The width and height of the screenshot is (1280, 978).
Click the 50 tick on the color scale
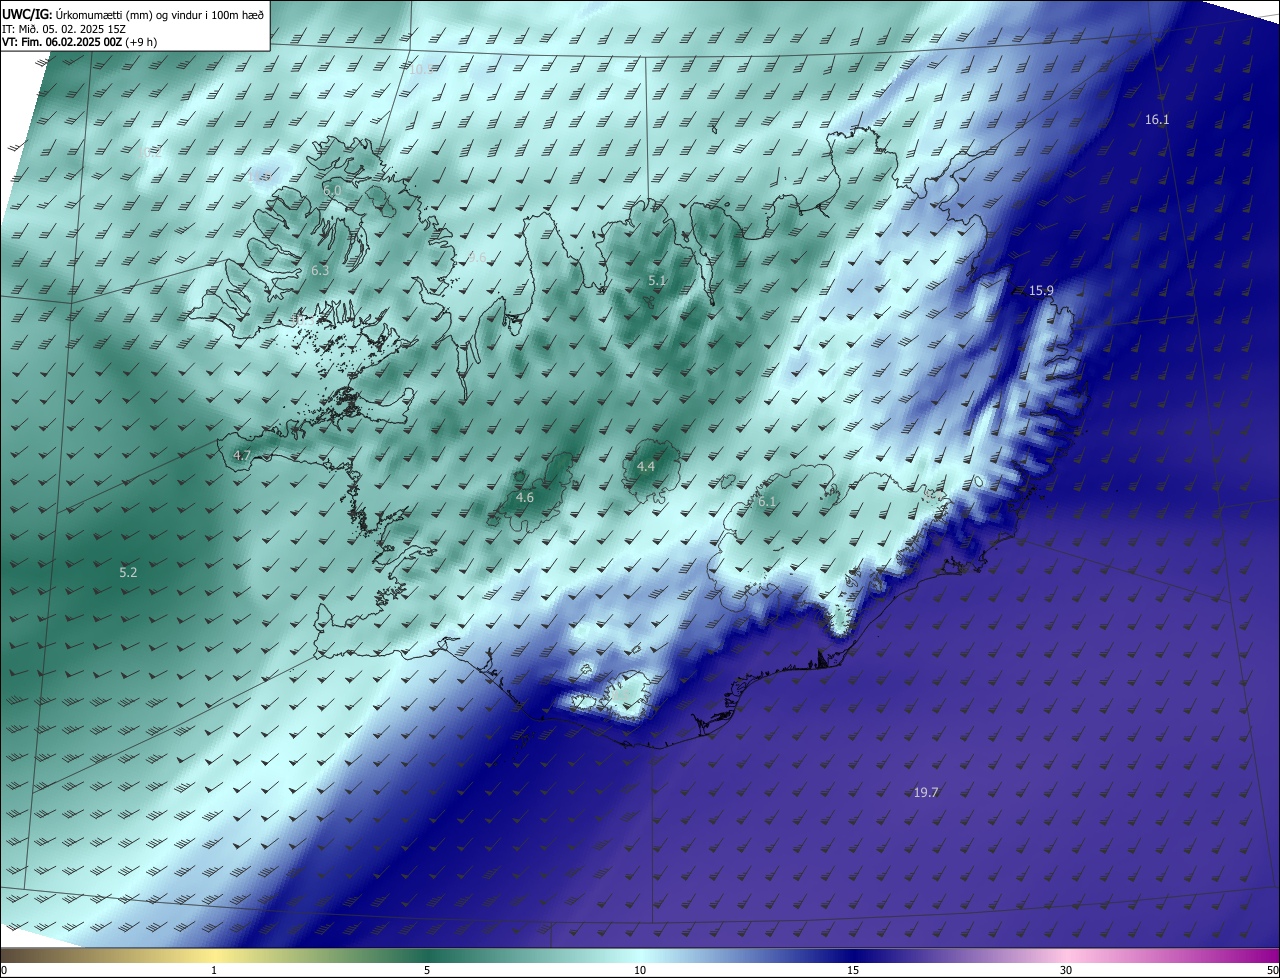1272,970
